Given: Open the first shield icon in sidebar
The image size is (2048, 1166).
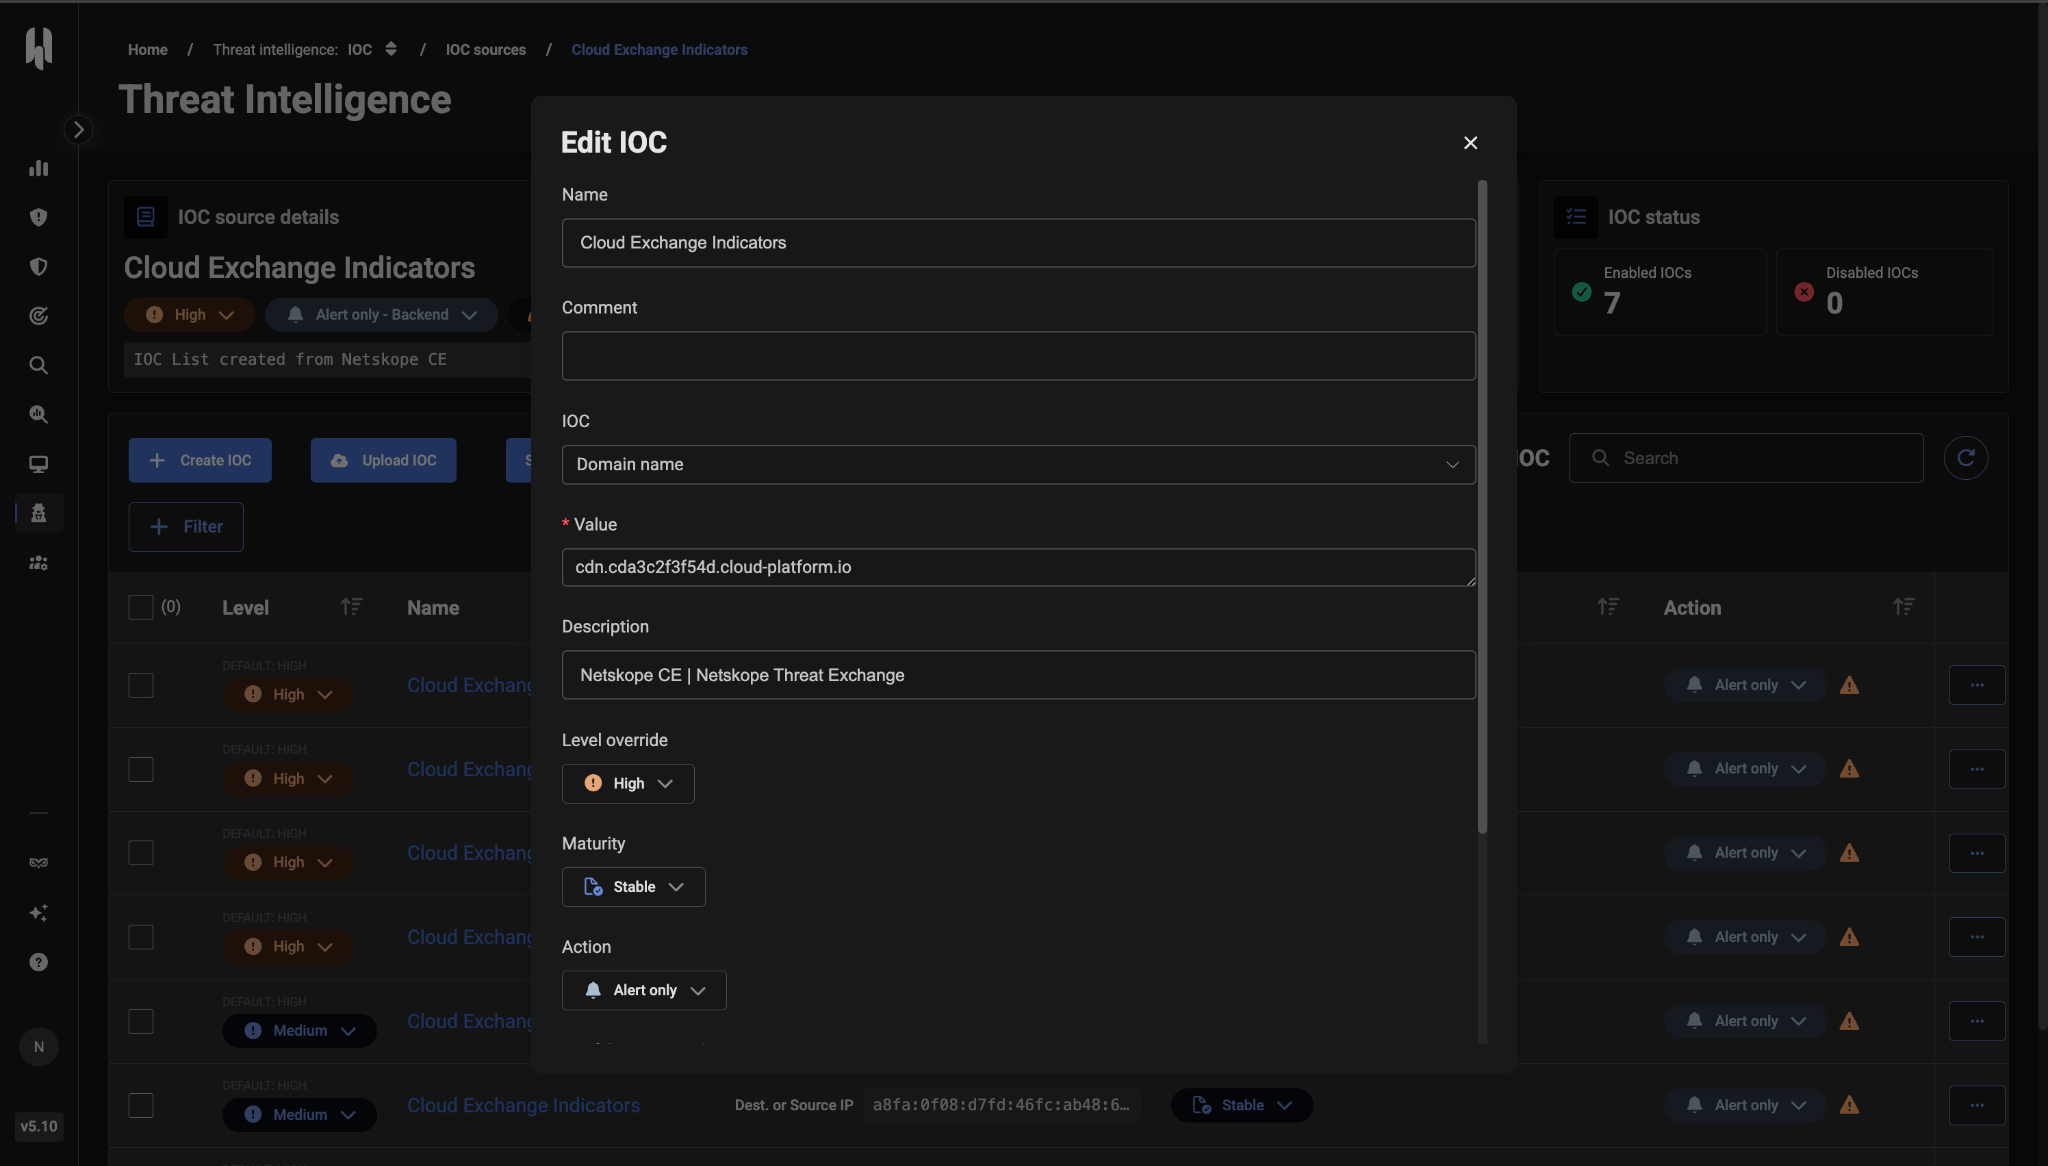Looking at the screenshot, I should 39,217.
